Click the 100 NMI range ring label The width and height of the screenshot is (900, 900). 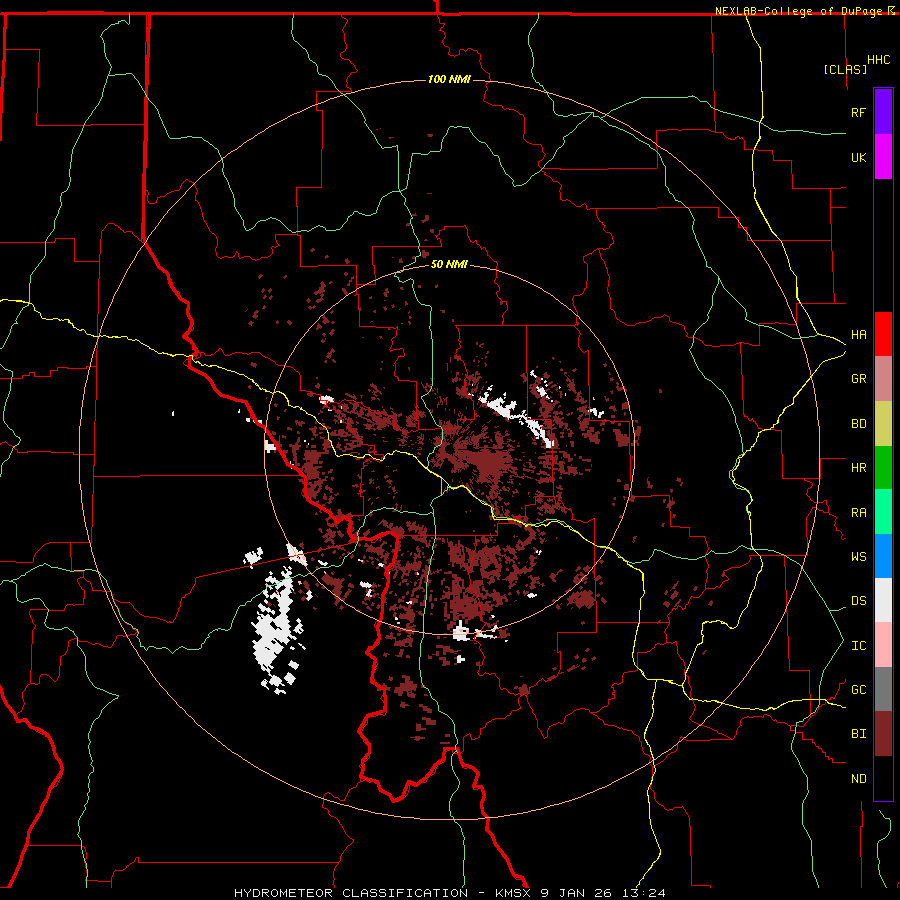449,79
